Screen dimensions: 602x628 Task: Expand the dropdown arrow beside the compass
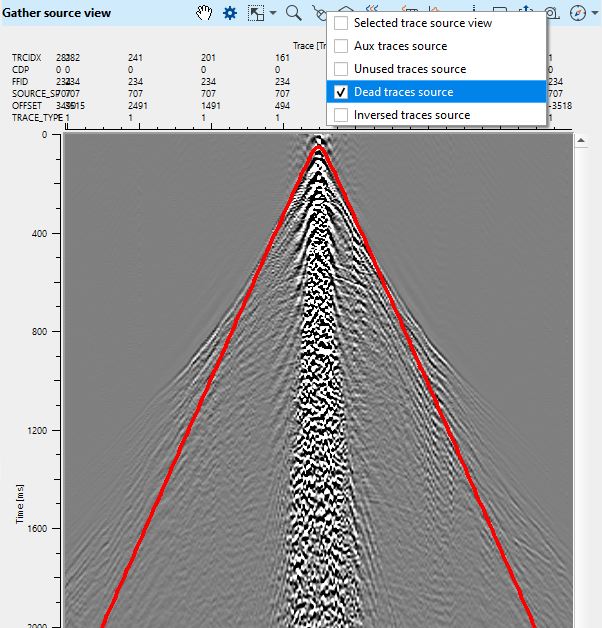[x=594, y=13]
